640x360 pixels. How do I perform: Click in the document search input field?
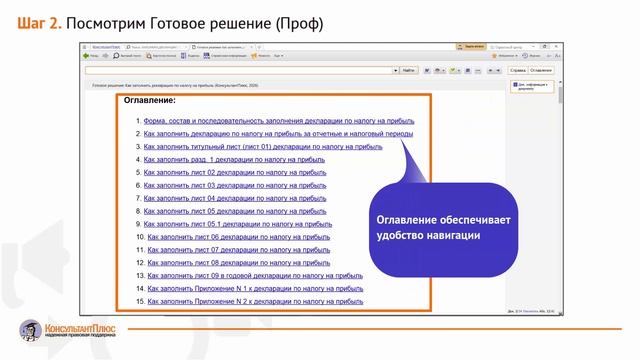tap(239, 70)
